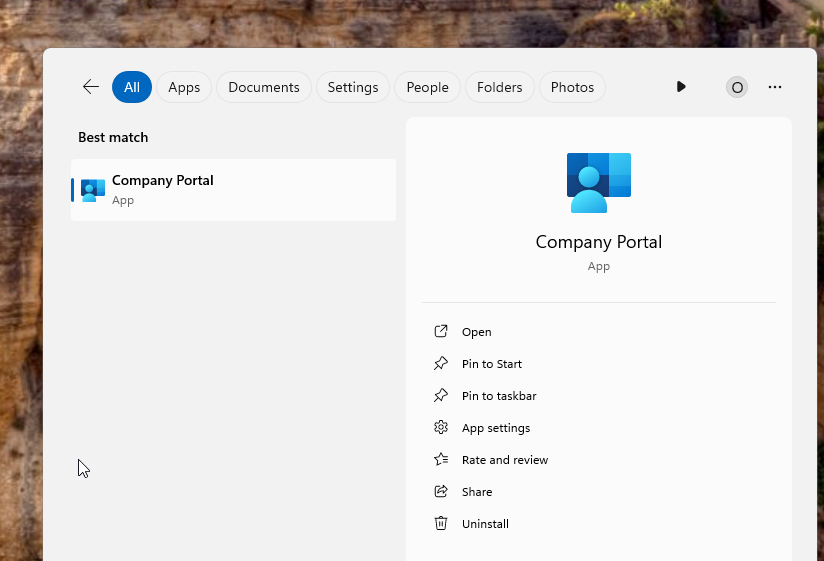Switch to the Apps filter tab
Viewport: 824px width, 561px height.
(x=184, y=87)
